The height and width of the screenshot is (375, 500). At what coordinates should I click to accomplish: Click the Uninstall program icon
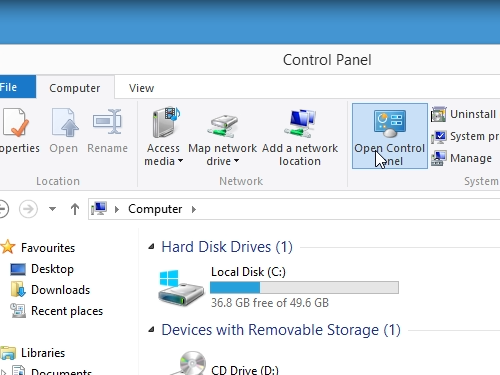point(439,114)
